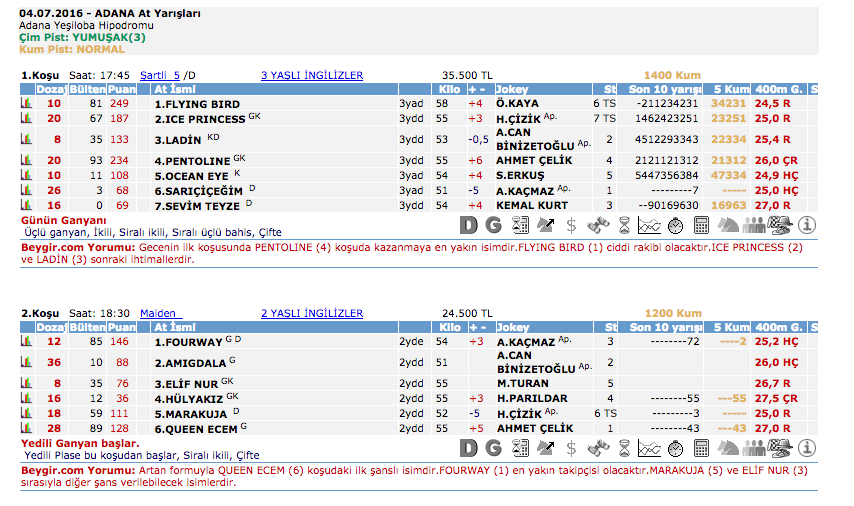
Task: Click the stopwatch icon in race 1
Action: click(676, 225)
